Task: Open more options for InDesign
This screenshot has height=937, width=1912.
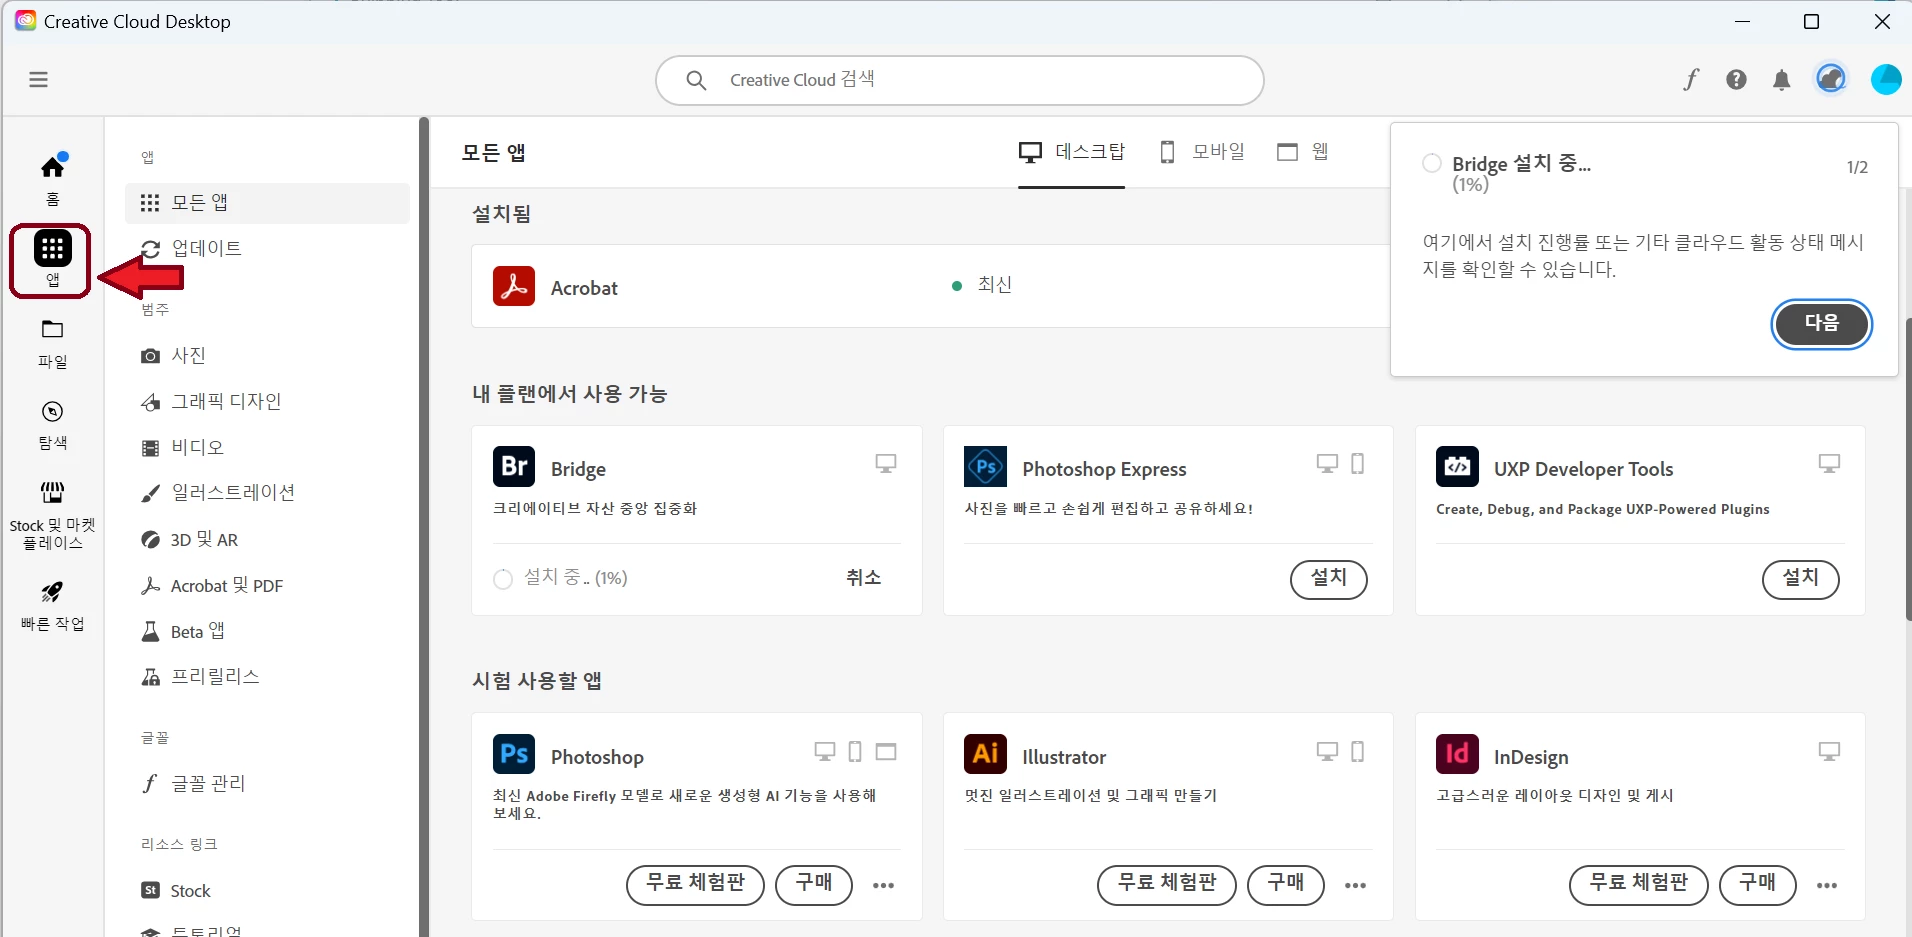Action: pyautogui.click(x=1827, y=885)
